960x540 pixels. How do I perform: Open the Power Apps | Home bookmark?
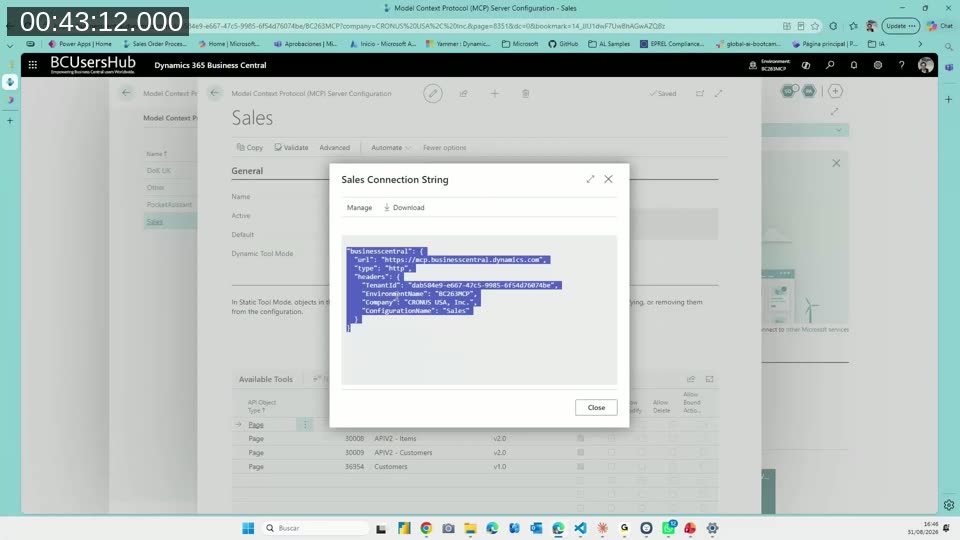80,44
